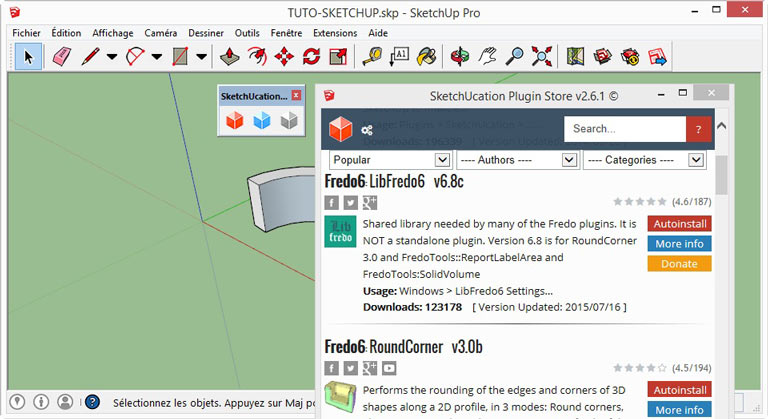Select the Rotate tool
The image size is (768, 419).
(x=312, y=56)
